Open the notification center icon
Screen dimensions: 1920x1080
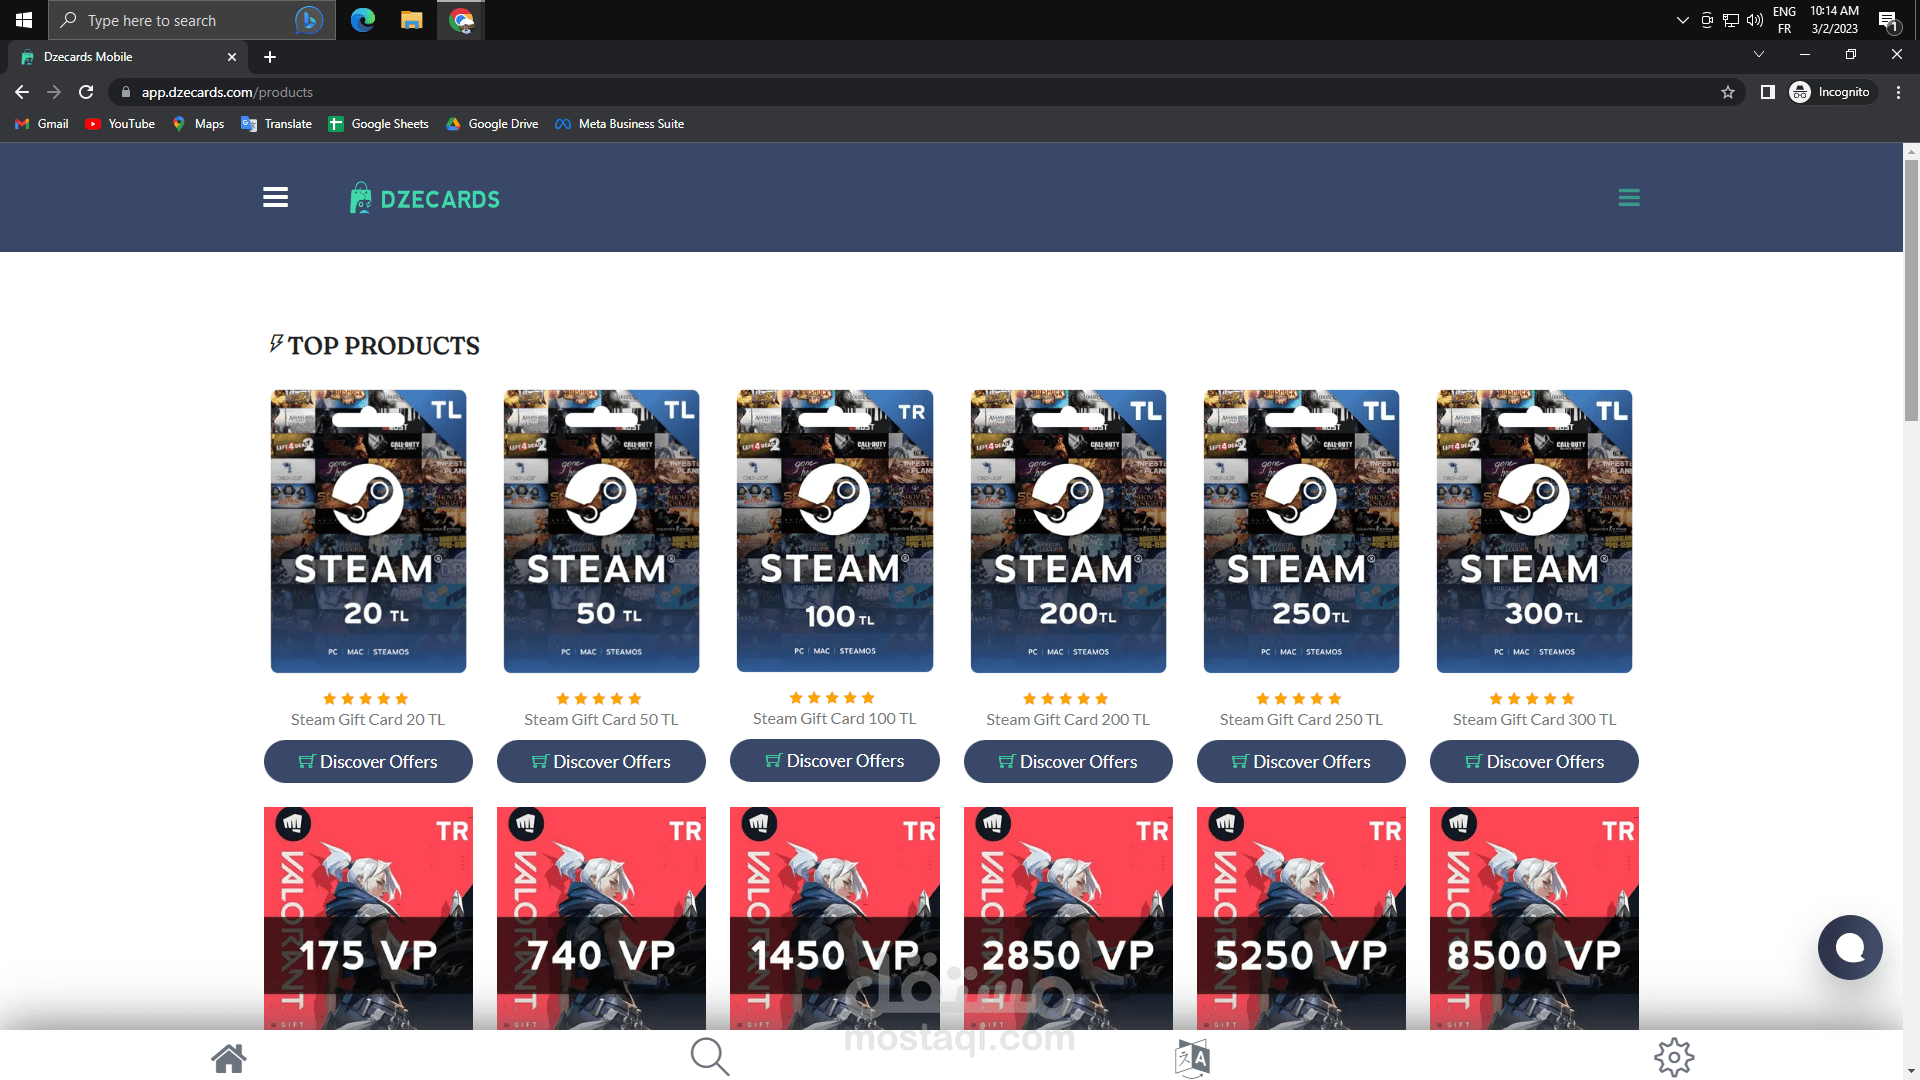point(1888,20)
